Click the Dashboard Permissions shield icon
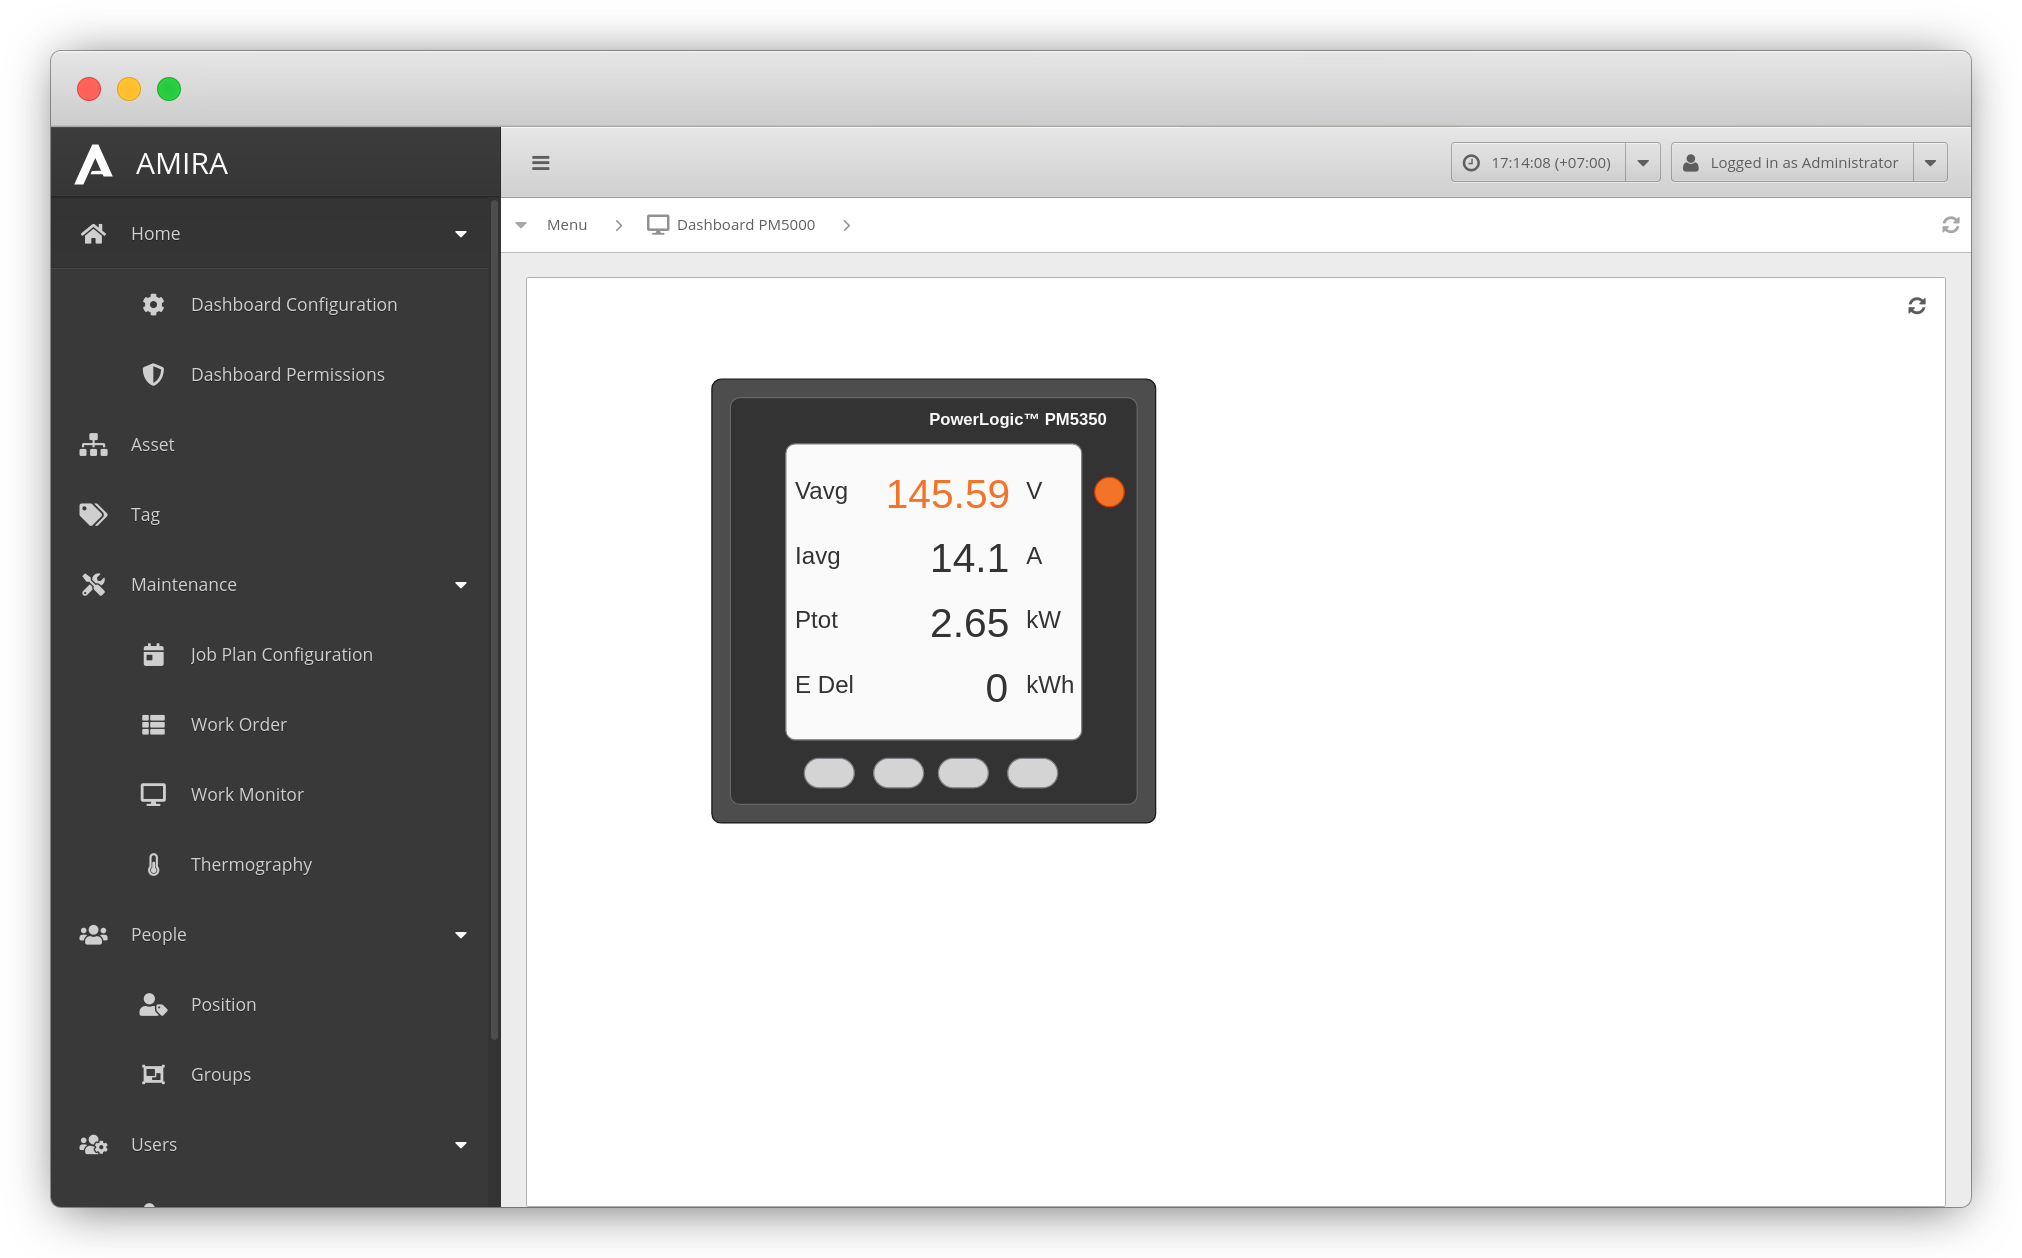The image size is (2022, 1258). click(x=153, y=374)
